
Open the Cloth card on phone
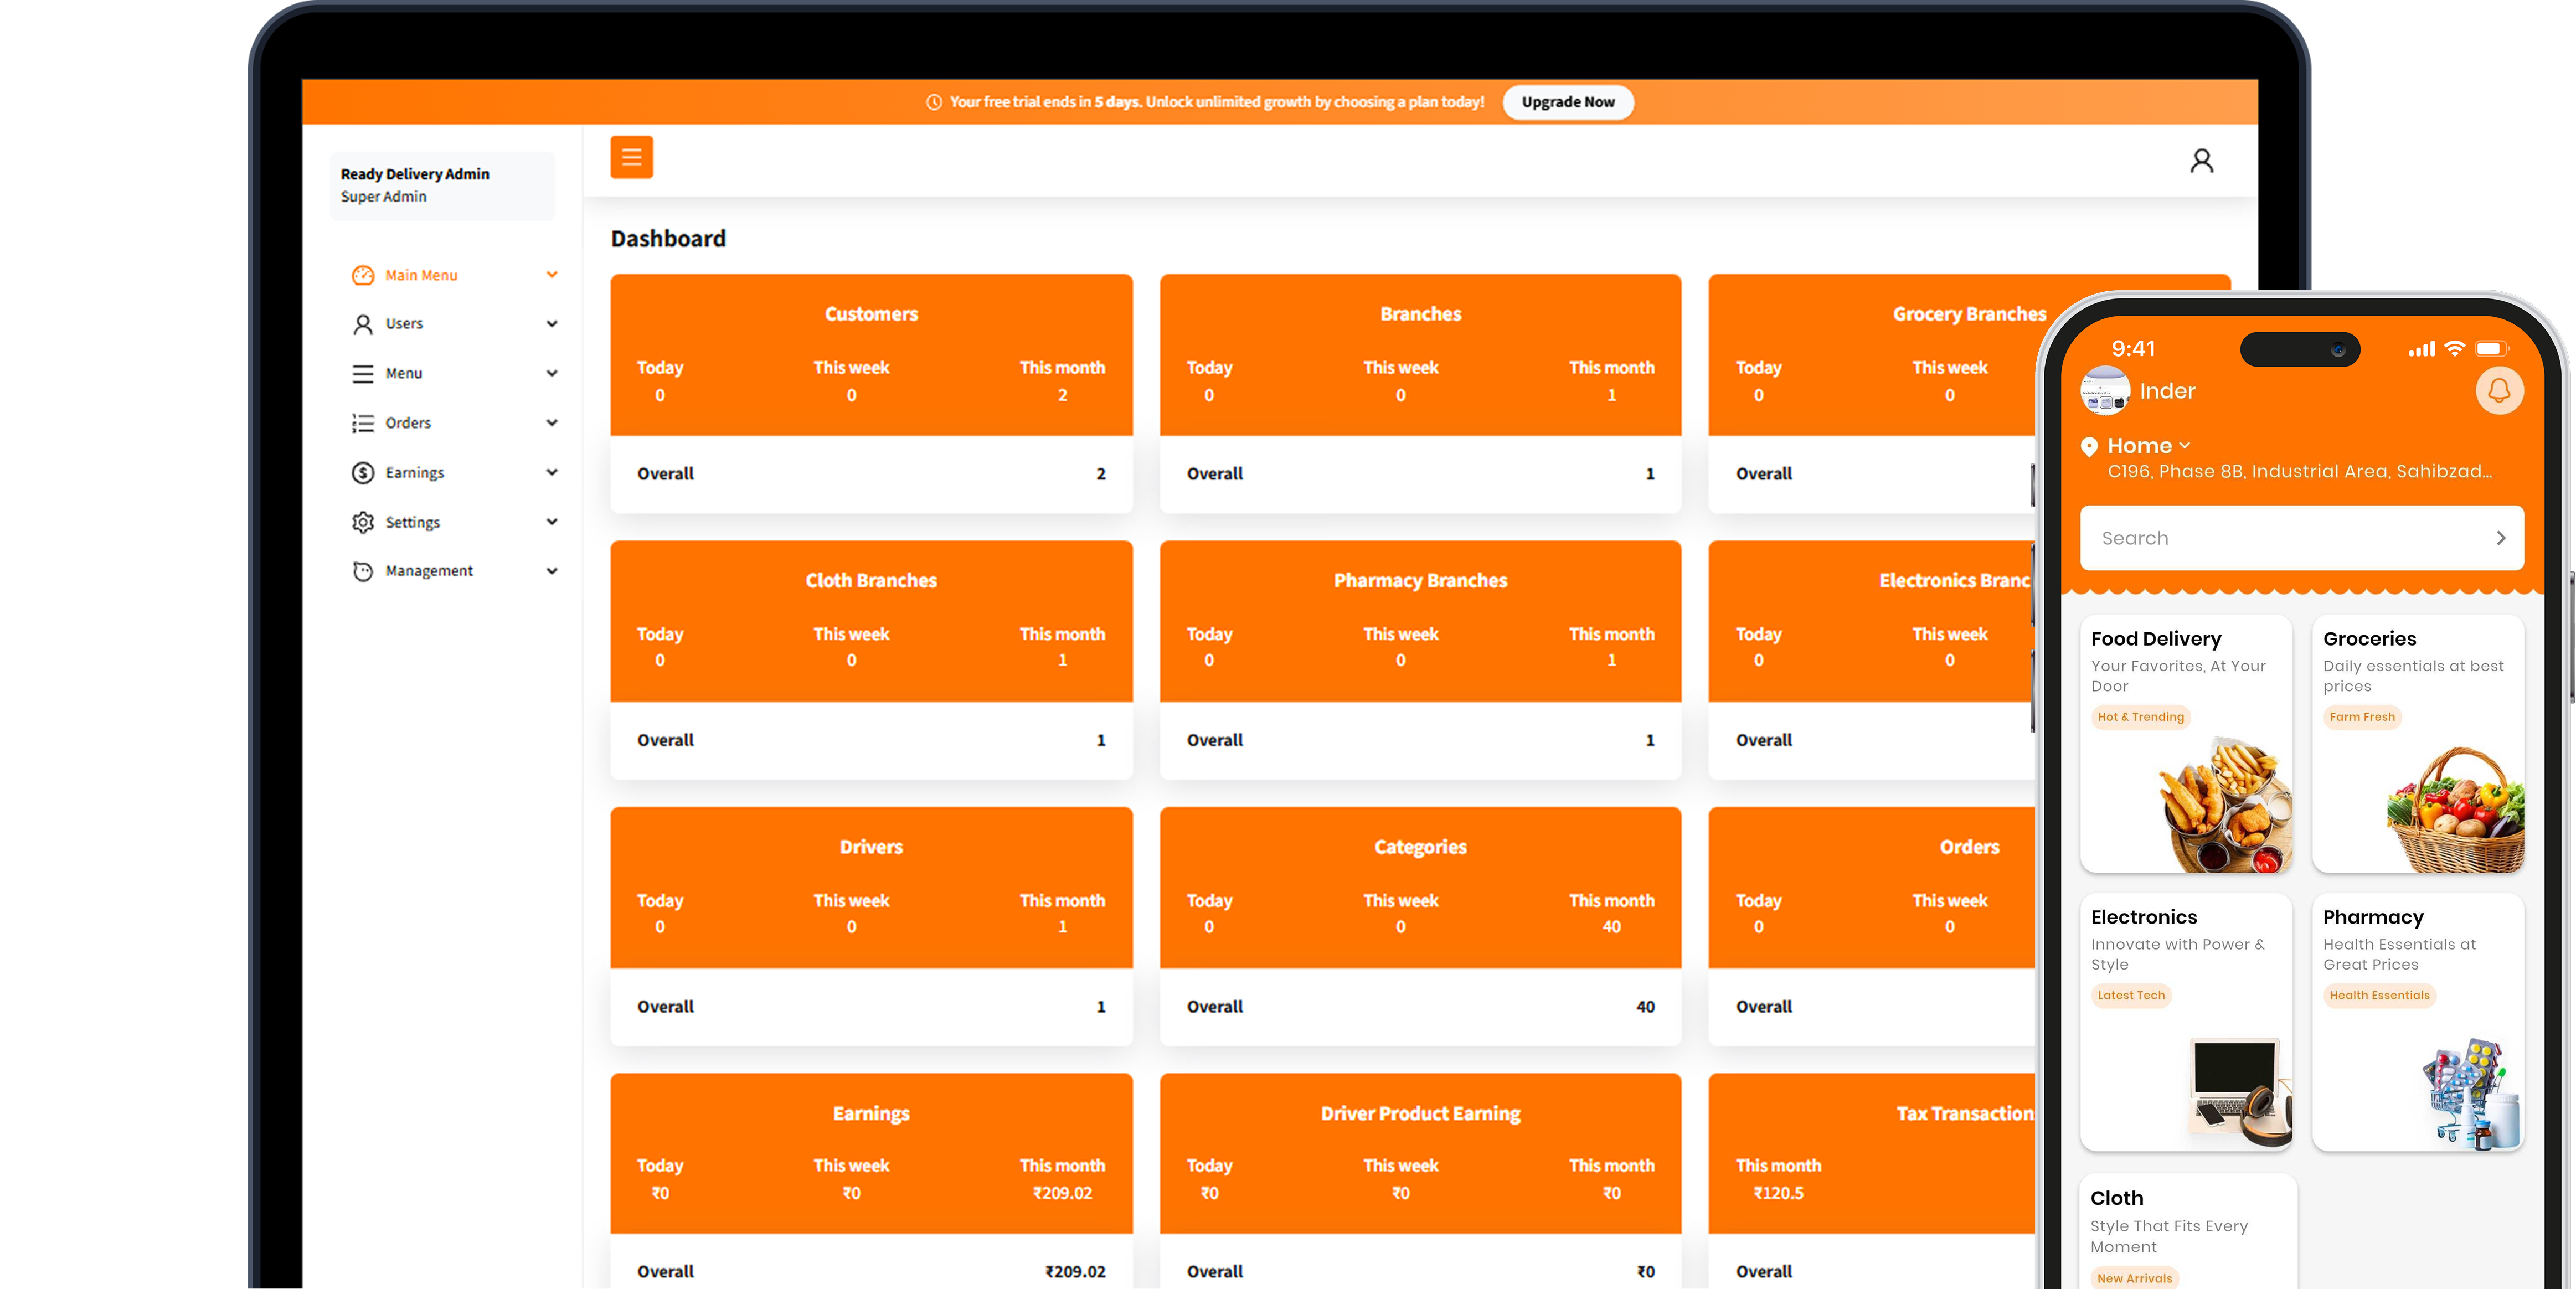coord(2188,1232)
